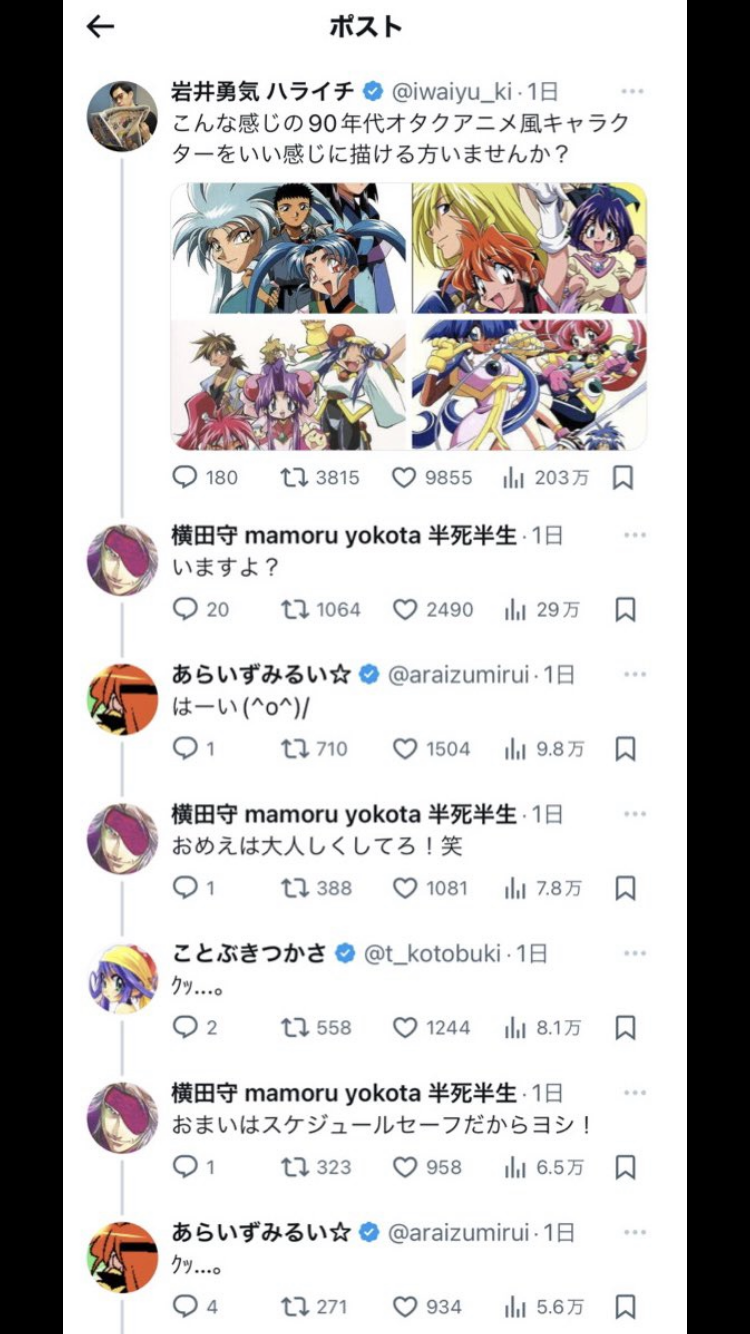Open bottom-right anime image thumbnail
Image resolution: width=750 pixels, height=1334 pixels.
click(x=529, y=384)
